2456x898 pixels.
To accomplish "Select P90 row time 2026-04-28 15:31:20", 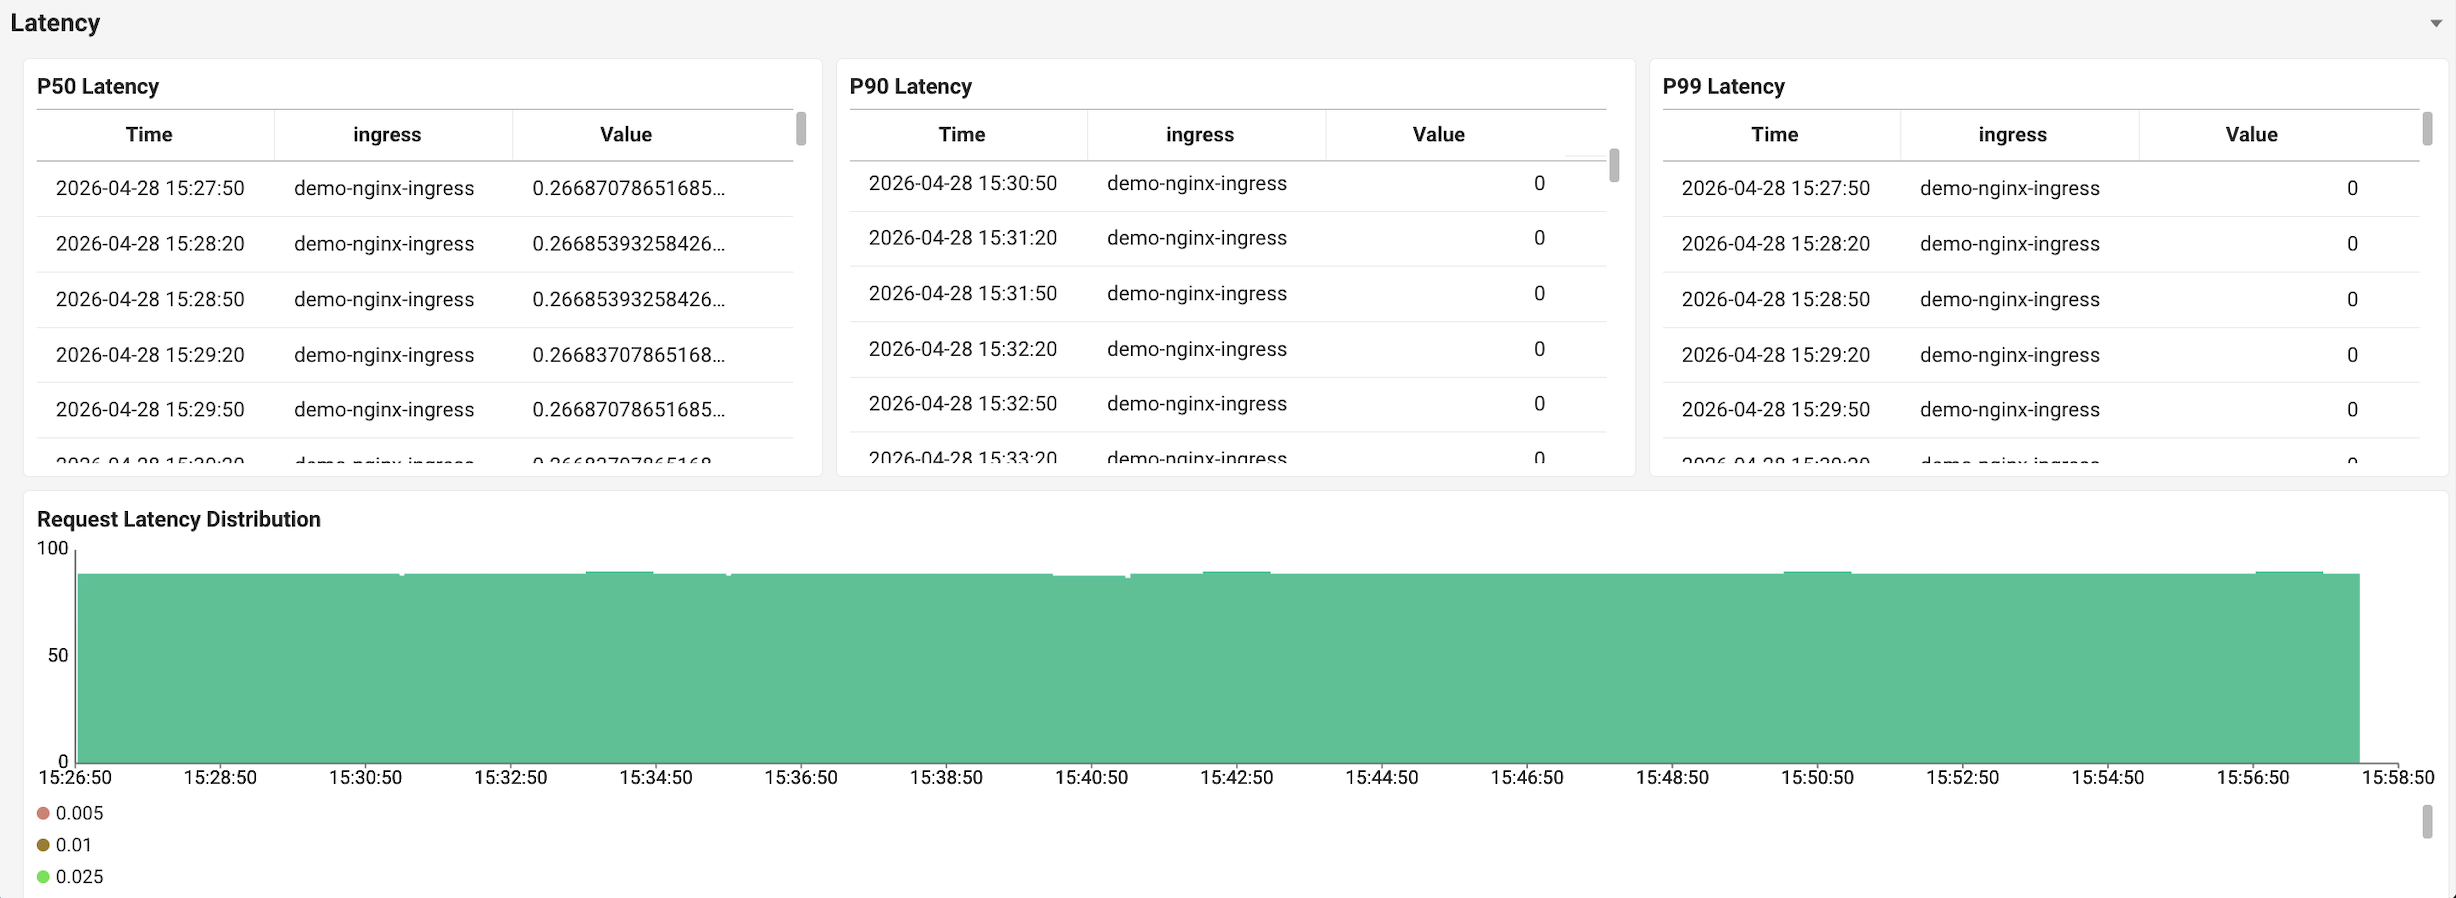I will pos(963,239).
